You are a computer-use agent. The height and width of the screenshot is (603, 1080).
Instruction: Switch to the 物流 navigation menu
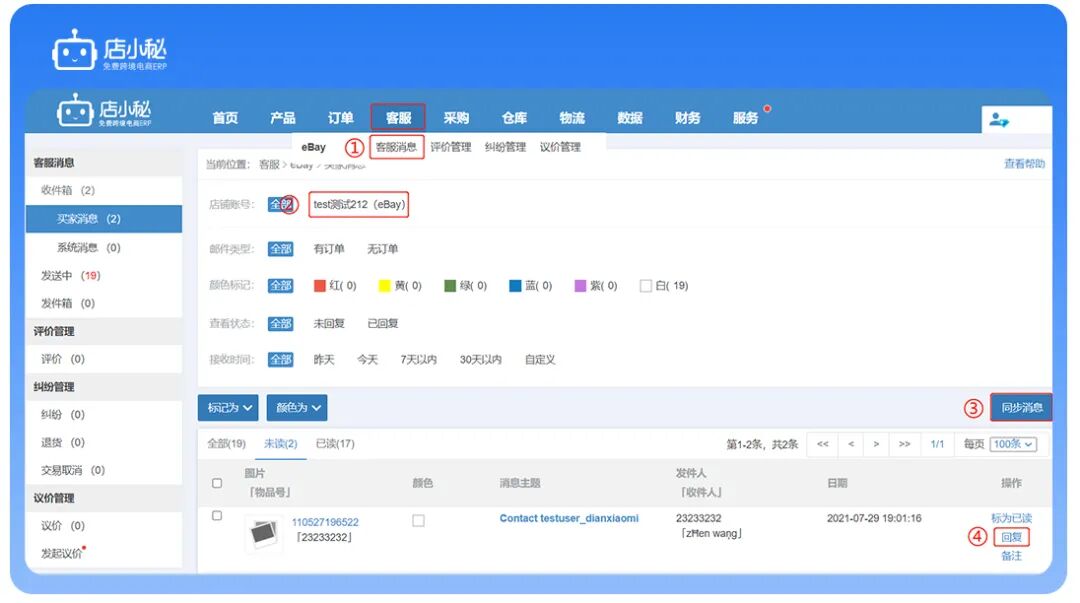(x=571, y=117)
